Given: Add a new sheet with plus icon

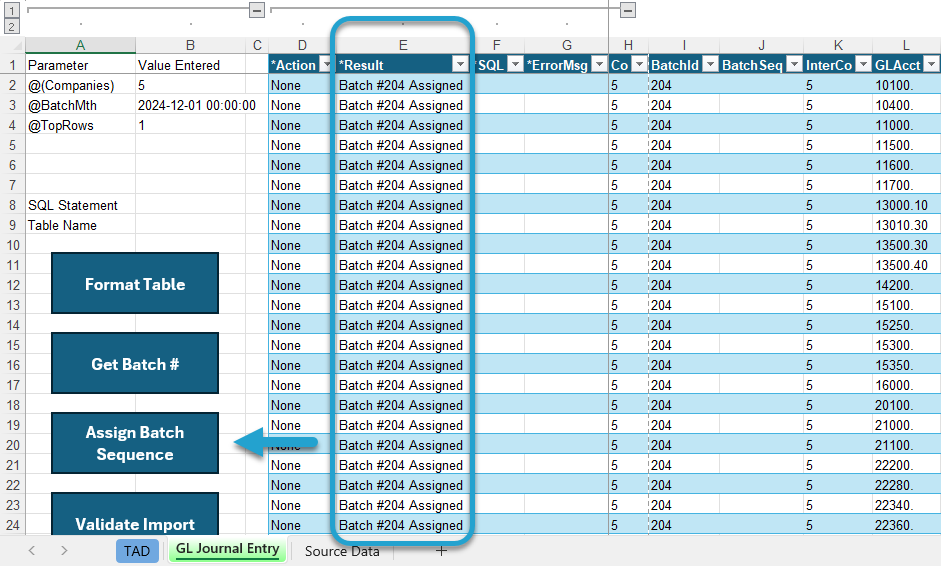Looking at the screenshot, I should (x=441, y=551).
